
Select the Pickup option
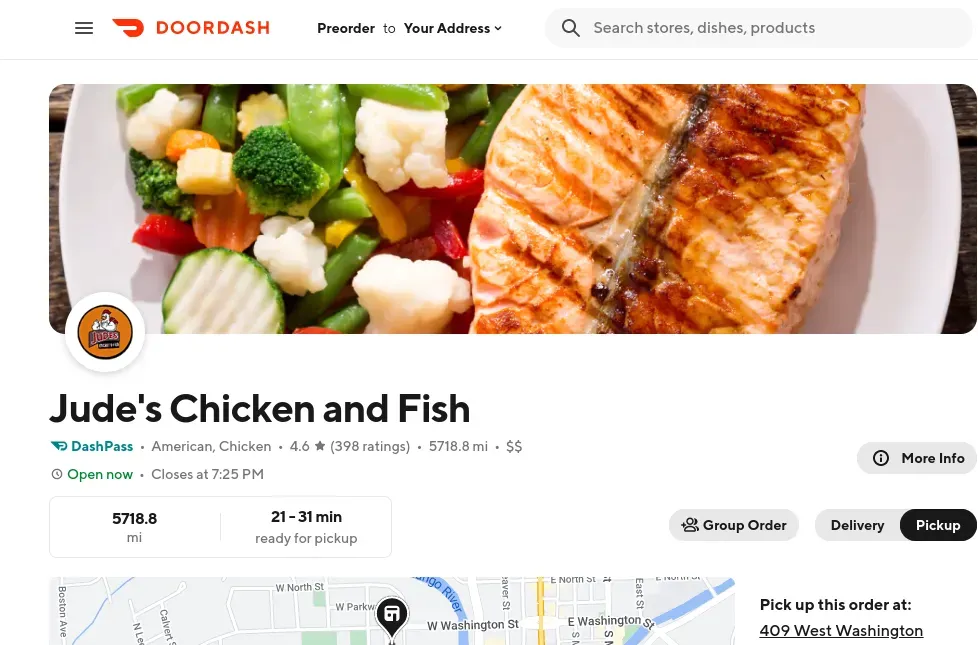[x=937, y=525]
